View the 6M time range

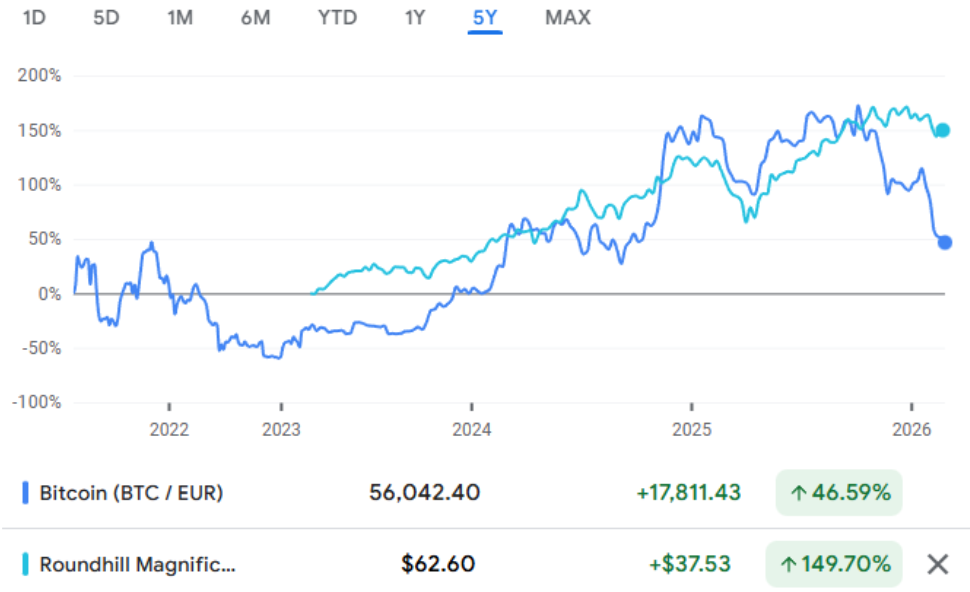(x=255, y=18)
